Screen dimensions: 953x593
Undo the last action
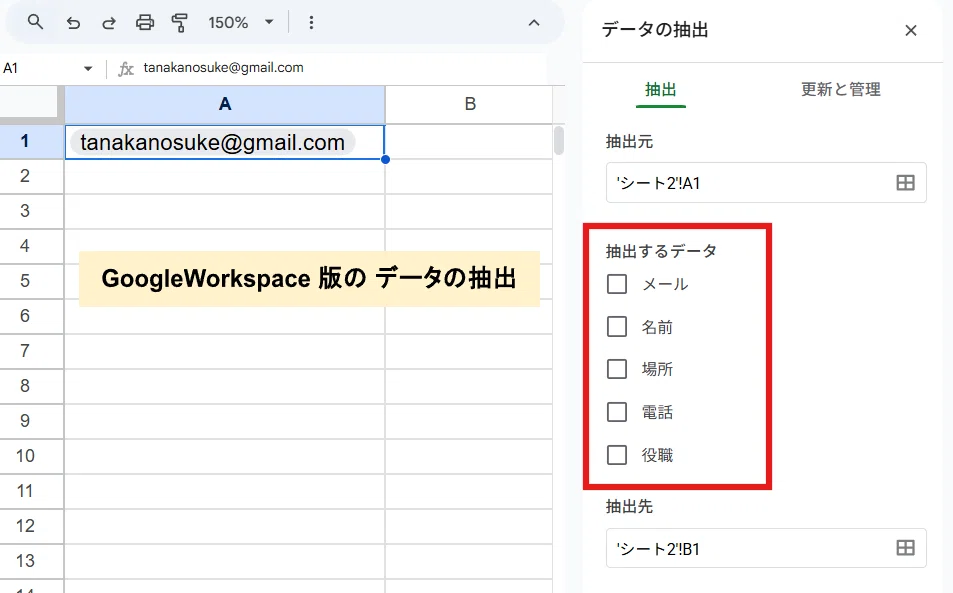[73, 23]
